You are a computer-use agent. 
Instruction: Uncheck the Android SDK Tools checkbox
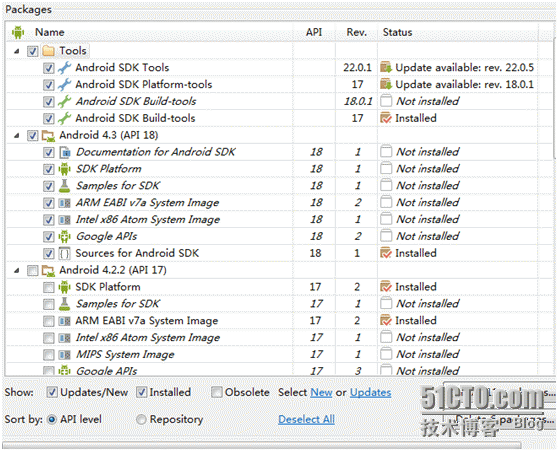pyautogui.click(x=49, y=68)
